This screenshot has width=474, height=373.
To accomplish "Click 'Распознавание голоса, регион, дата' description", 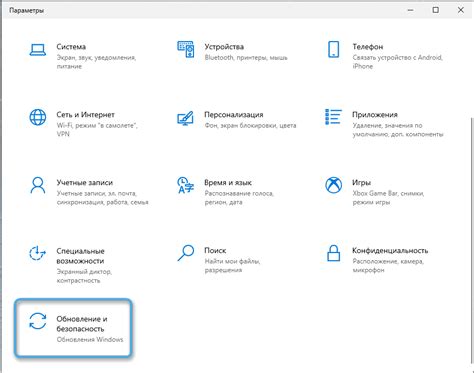I will [x=239, y=198].
